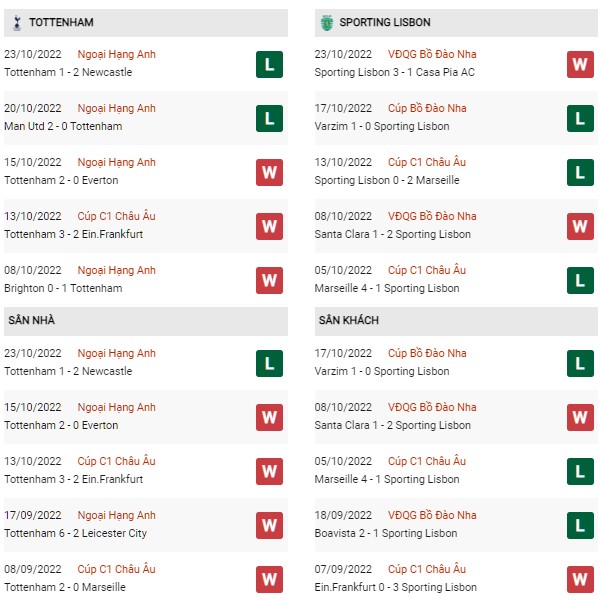600x603 pixels.
Task: Click the W badge for Brighton 0 - 1 Tottenham
Action: tap(269, 280)
